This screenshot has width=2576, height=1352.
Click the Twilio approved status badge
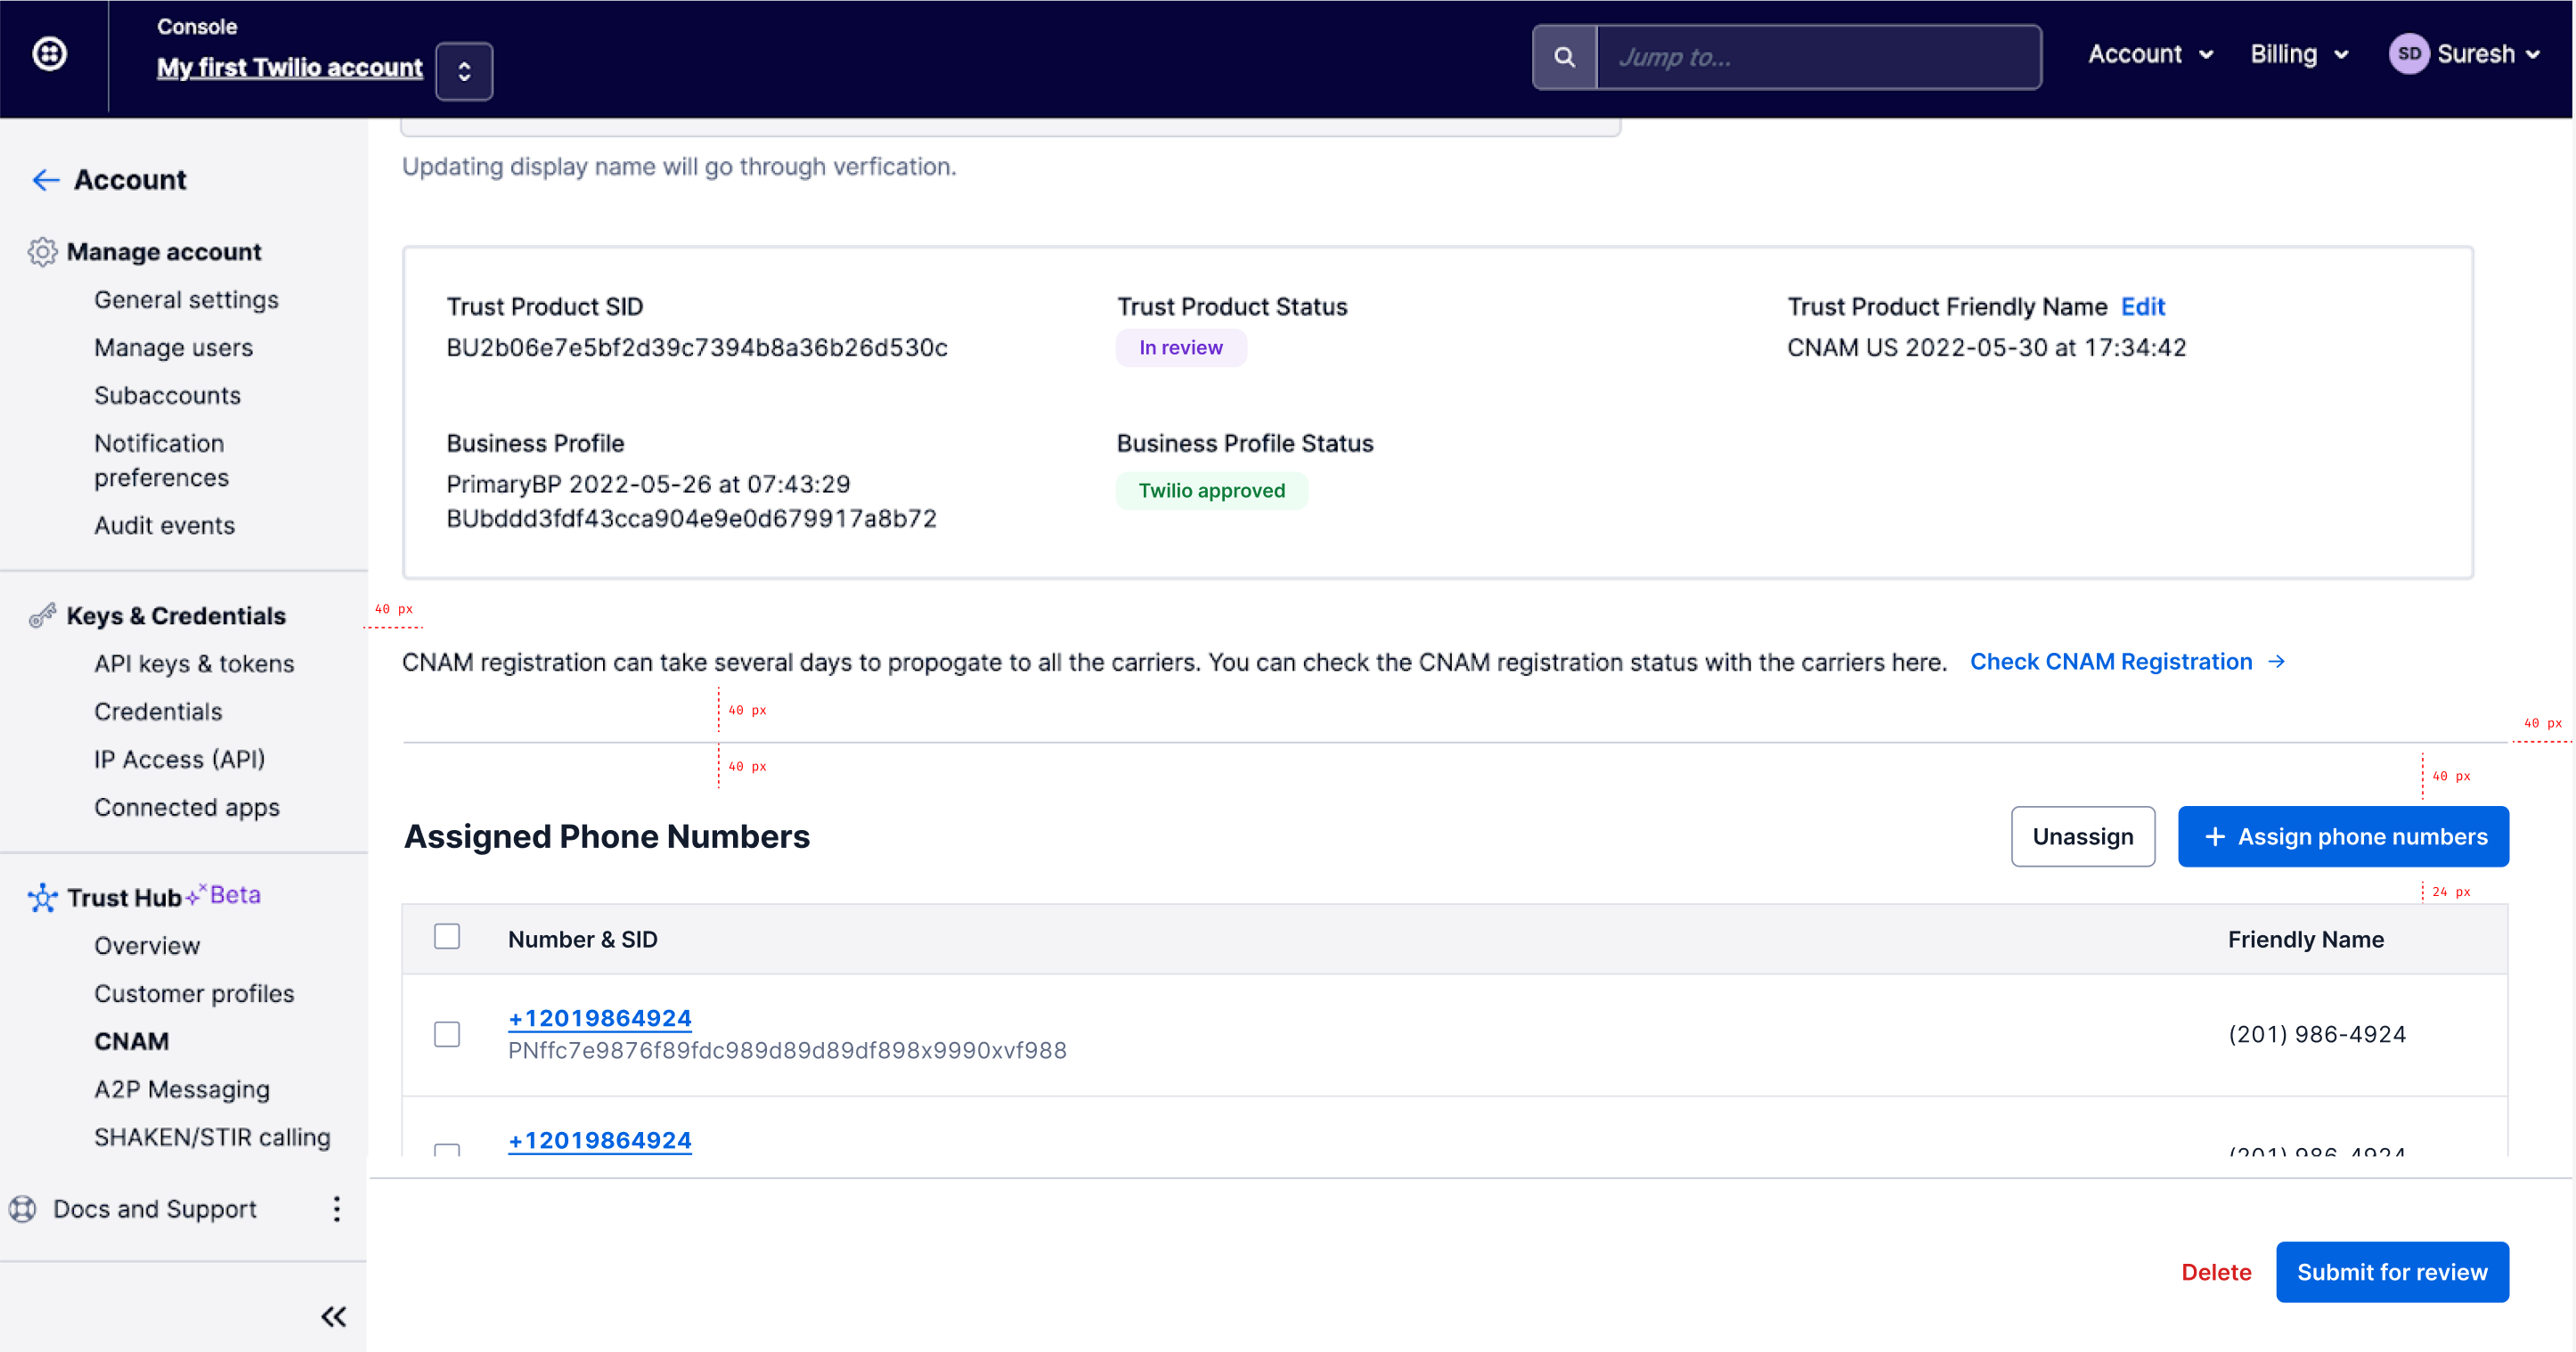[1211, 491]
